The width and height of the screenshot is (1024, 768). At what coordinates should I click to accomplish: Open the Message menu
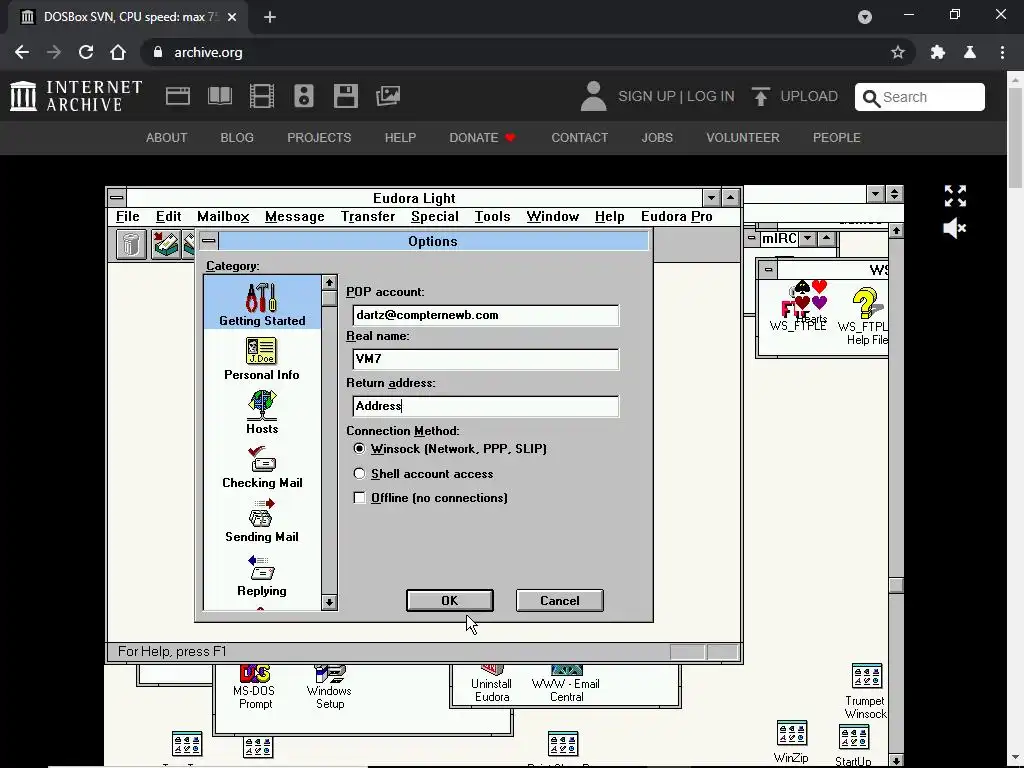(x=295, y=216)
